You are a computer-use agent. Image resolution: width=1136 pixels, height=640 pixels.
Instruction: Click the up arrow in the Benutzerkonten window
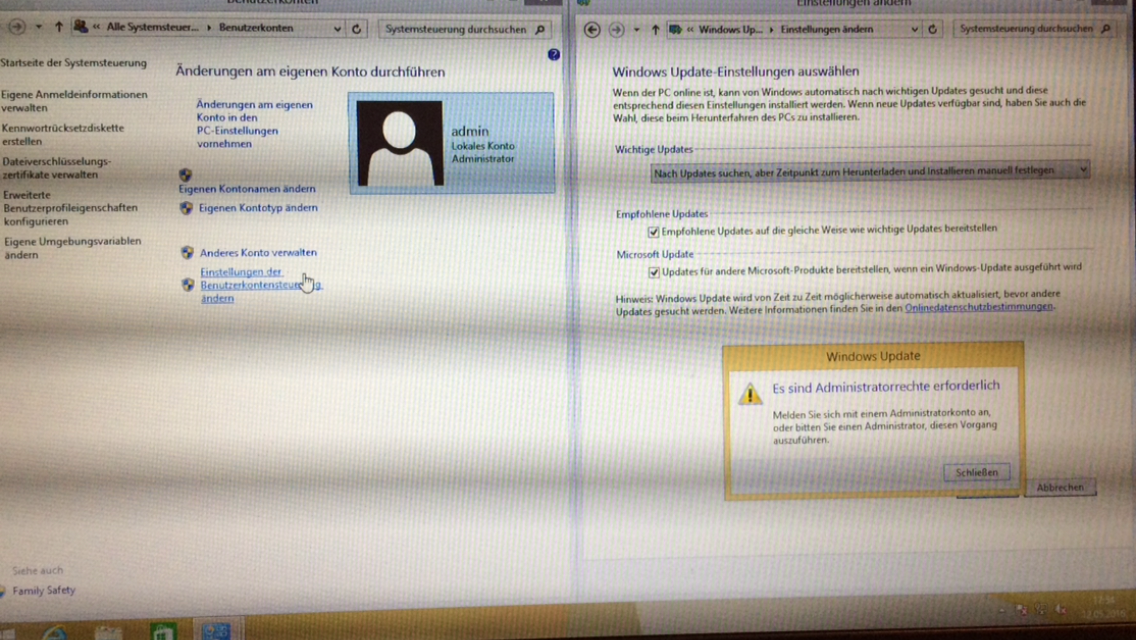click(59, 27)
